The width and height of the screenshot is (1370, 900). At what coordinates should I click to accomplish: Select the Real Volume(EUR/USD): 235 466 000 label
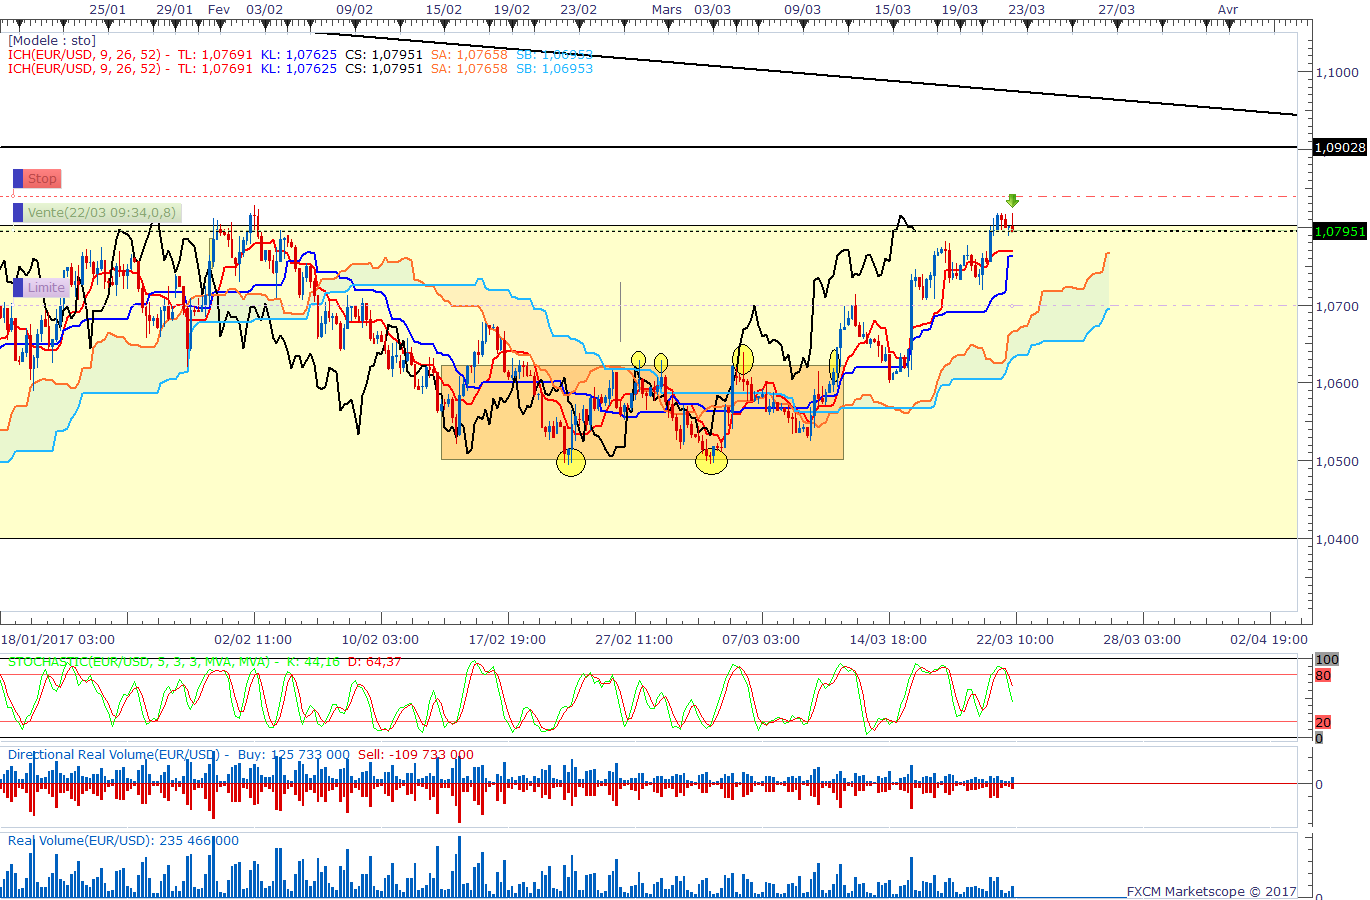[x=123, y=841]
